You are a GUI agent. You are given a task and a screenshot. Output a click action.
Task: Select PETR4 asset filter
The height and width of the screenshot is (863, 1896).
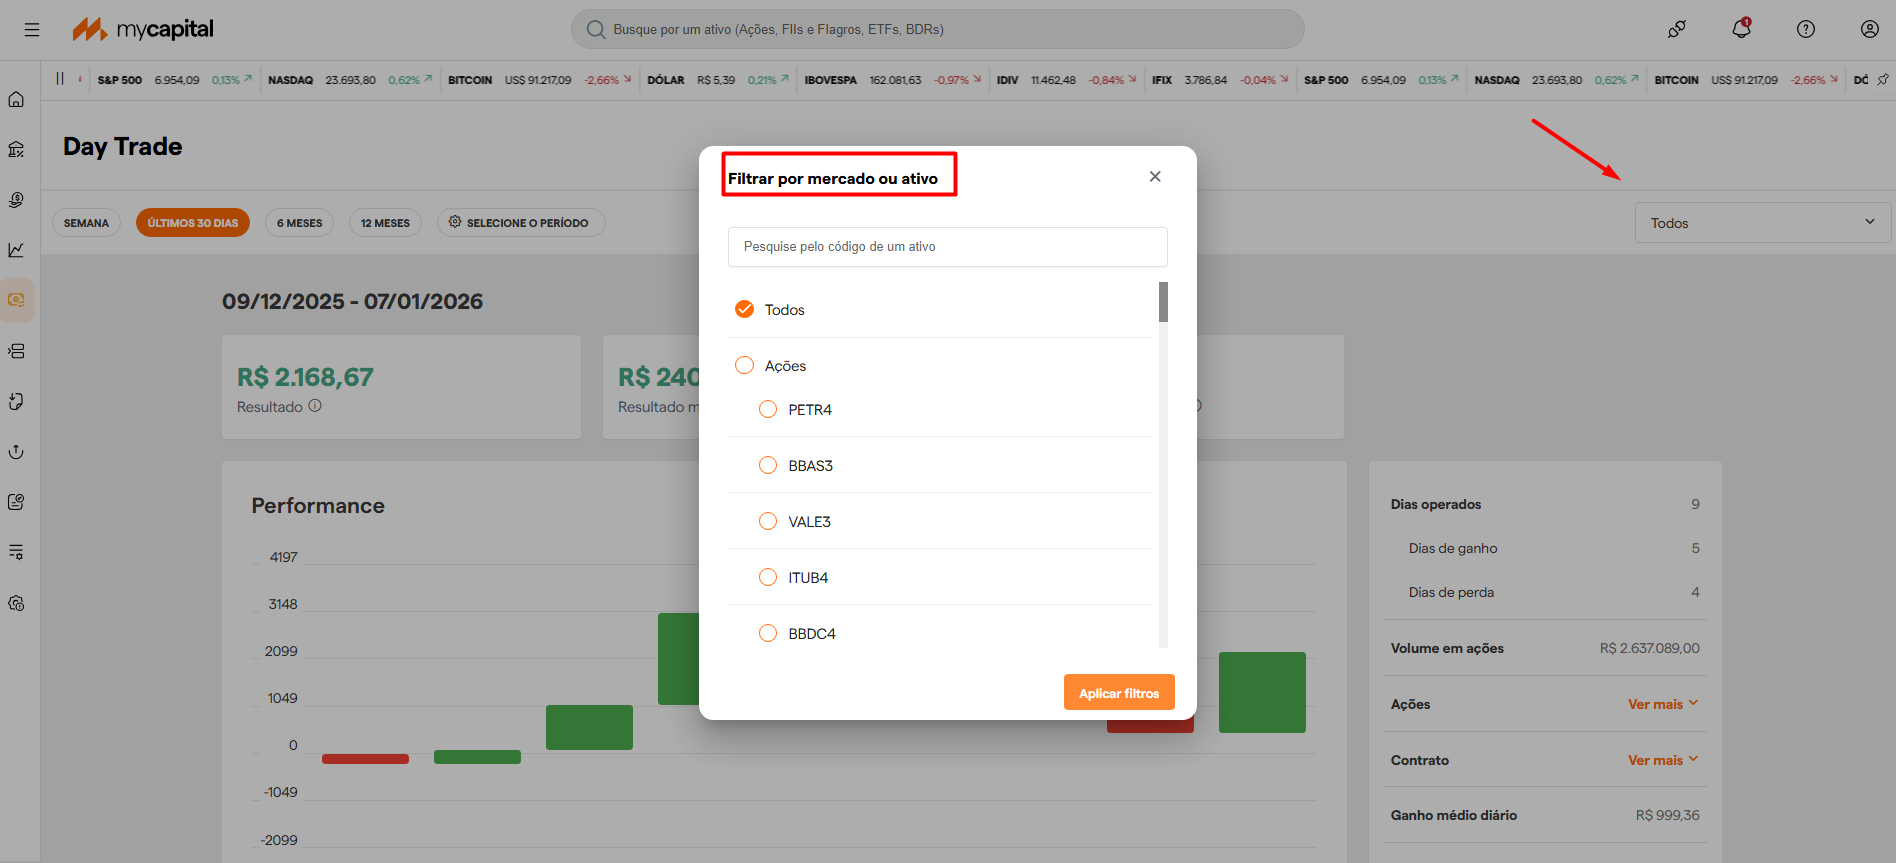(768, 409)
